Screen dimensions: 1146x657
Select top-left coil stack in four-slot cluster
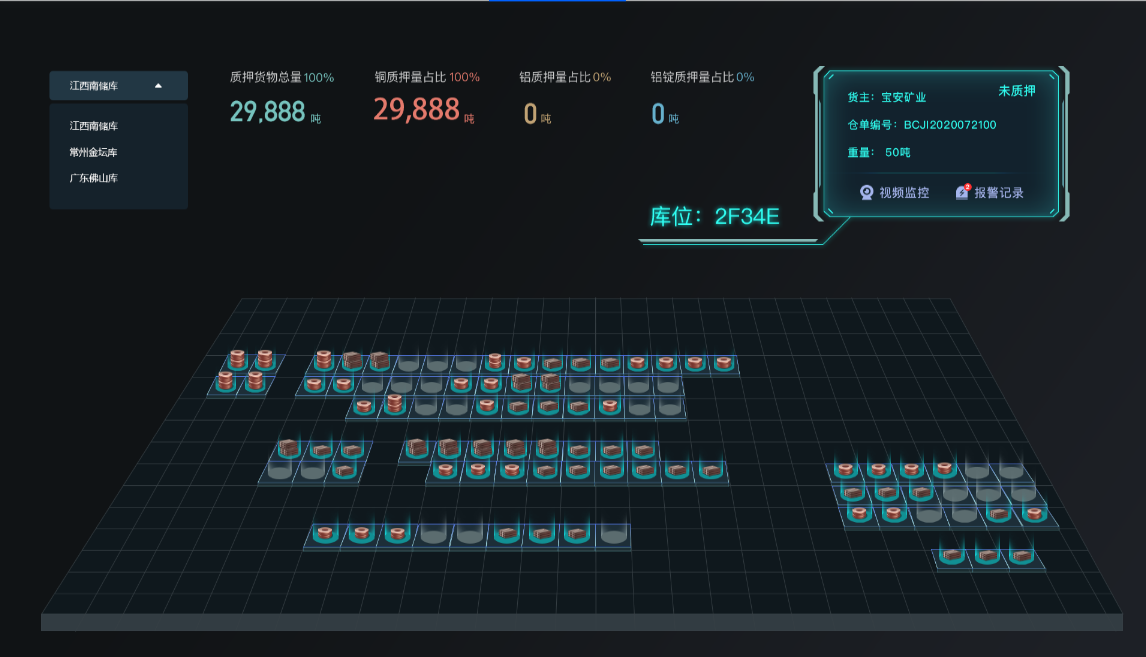[237, 359]
